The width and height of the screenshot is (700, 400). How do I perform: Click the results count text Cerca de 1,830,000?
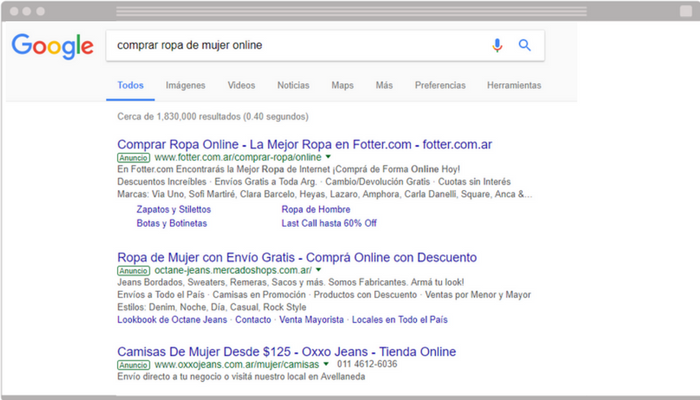(x=213, y=117)
